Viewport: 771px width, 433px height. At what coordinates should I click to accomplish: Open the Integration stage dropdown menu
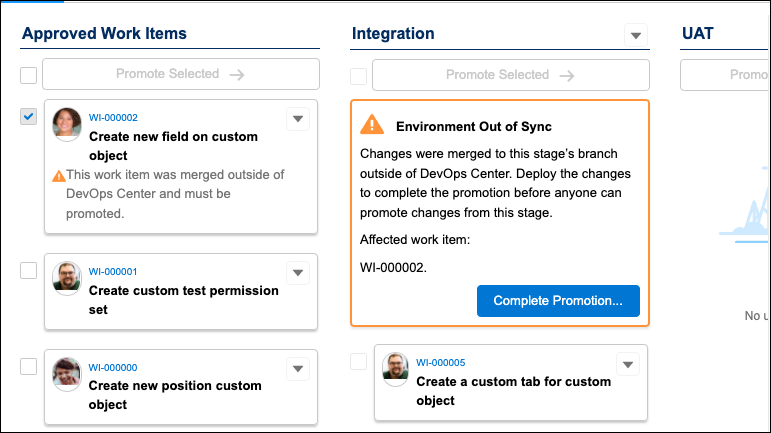(636, 35)
